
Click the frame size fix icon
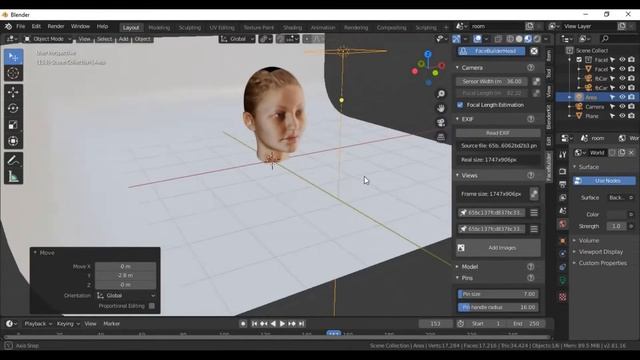pyautogui.click(x=534, y=194)
